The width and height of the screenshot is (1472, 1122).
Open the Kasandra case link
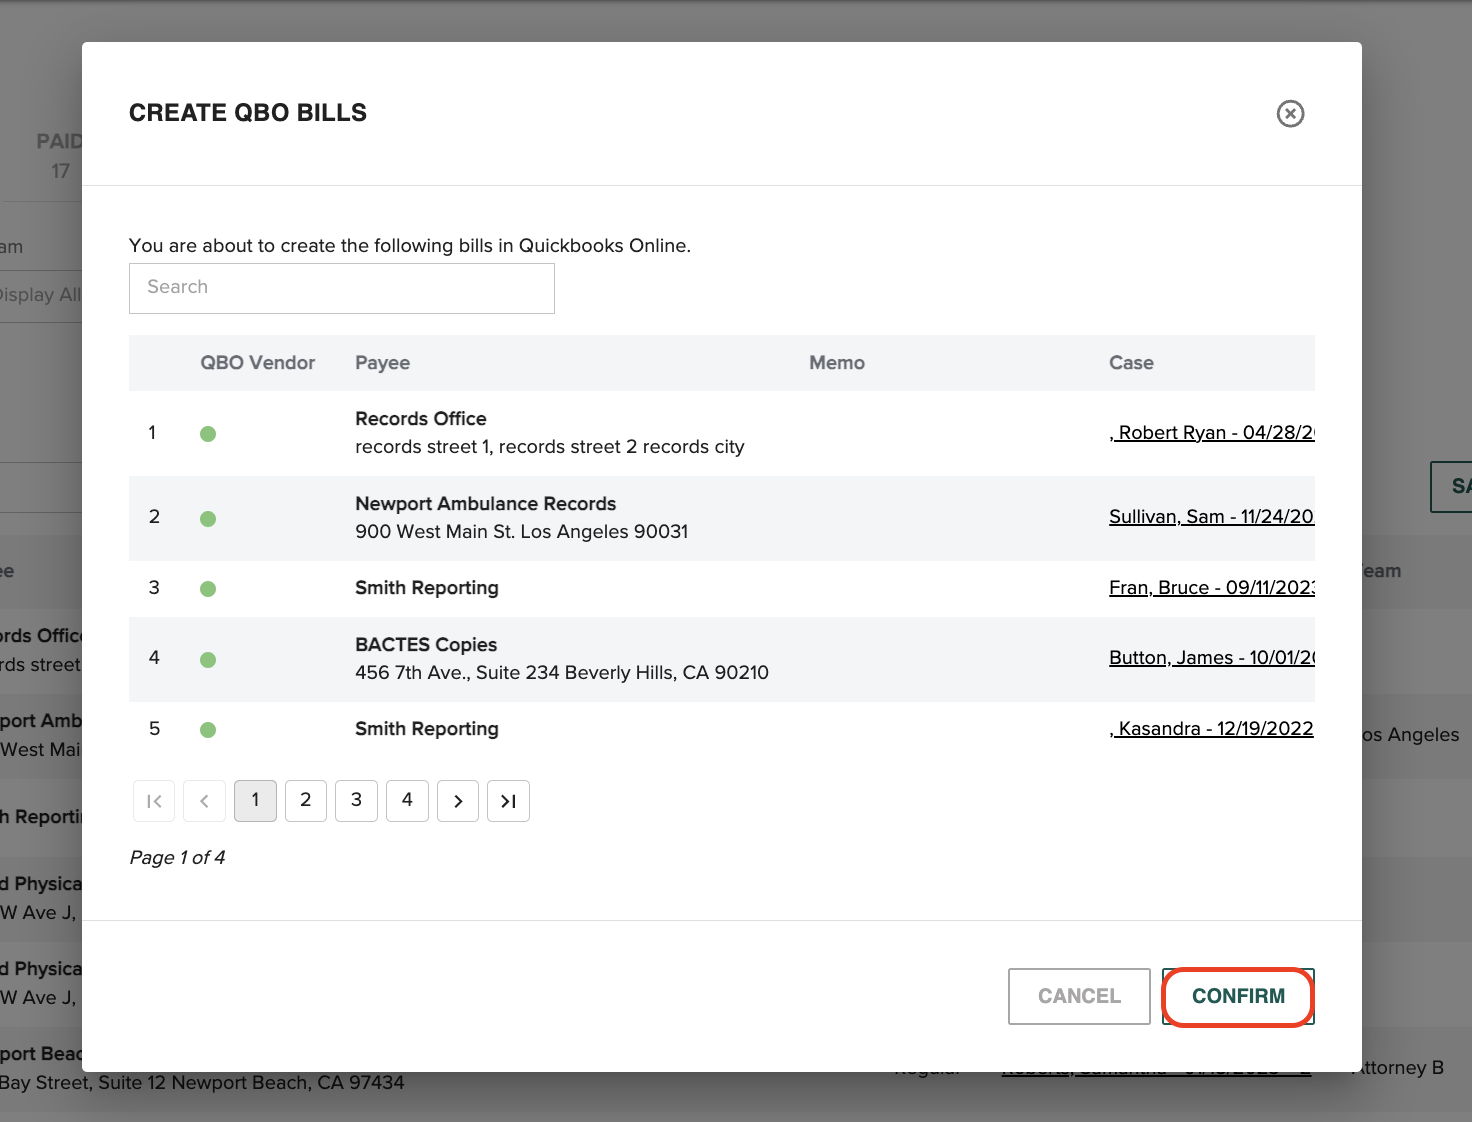(1211, 728)
